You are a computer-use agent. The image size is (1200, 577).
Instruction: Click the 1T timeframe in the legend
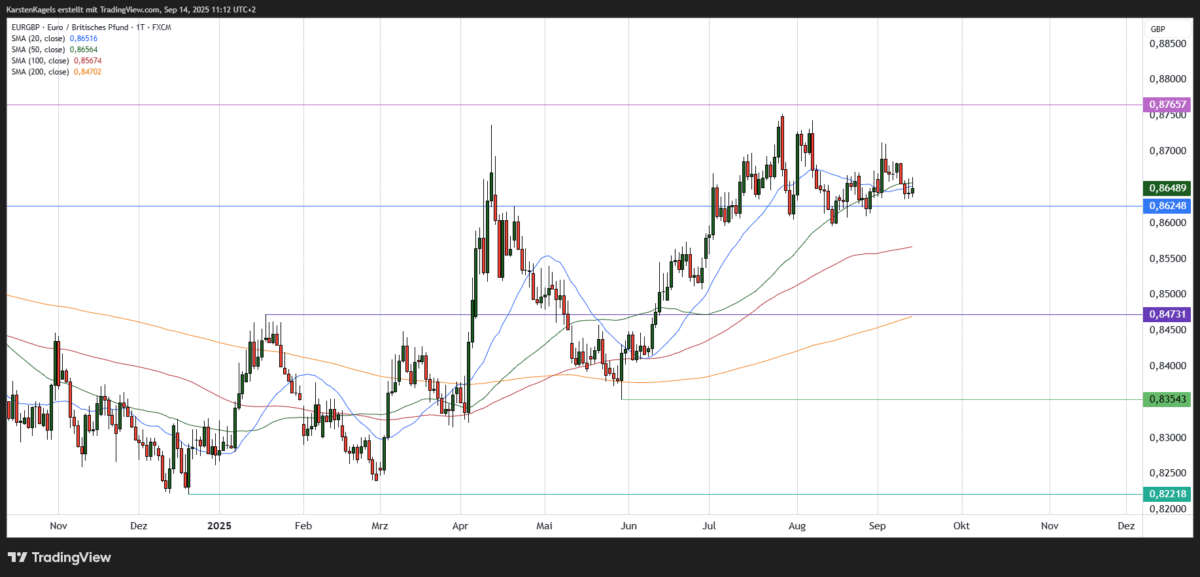click(140, 27)
